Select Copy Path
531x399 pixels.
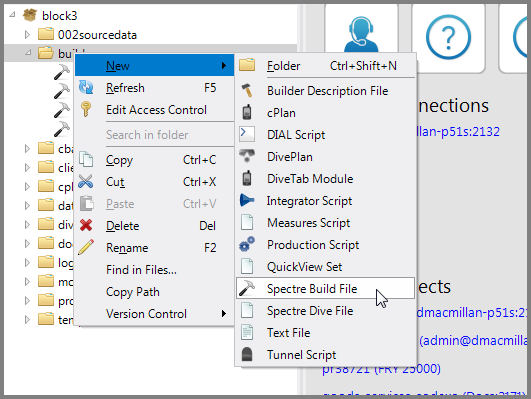tap(154, 292)
